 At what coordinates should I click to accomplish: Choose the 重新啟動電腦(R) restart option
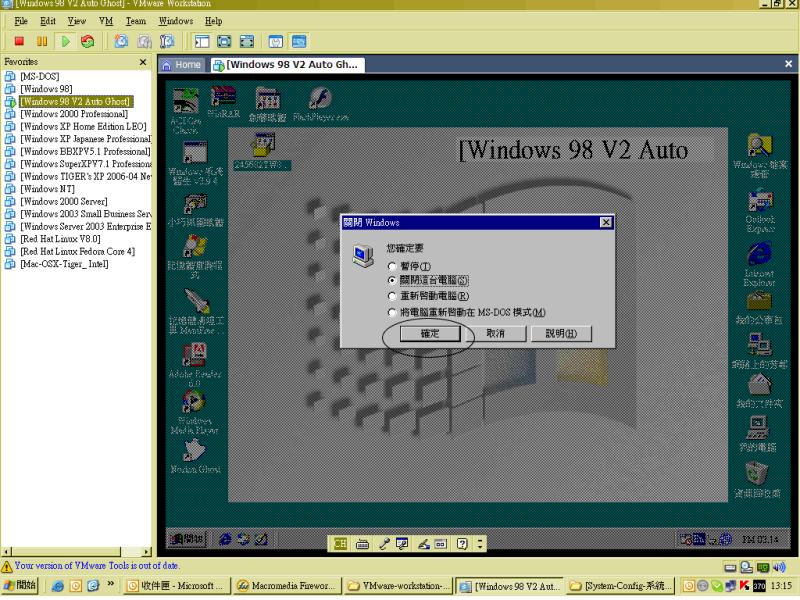[392, 296]
